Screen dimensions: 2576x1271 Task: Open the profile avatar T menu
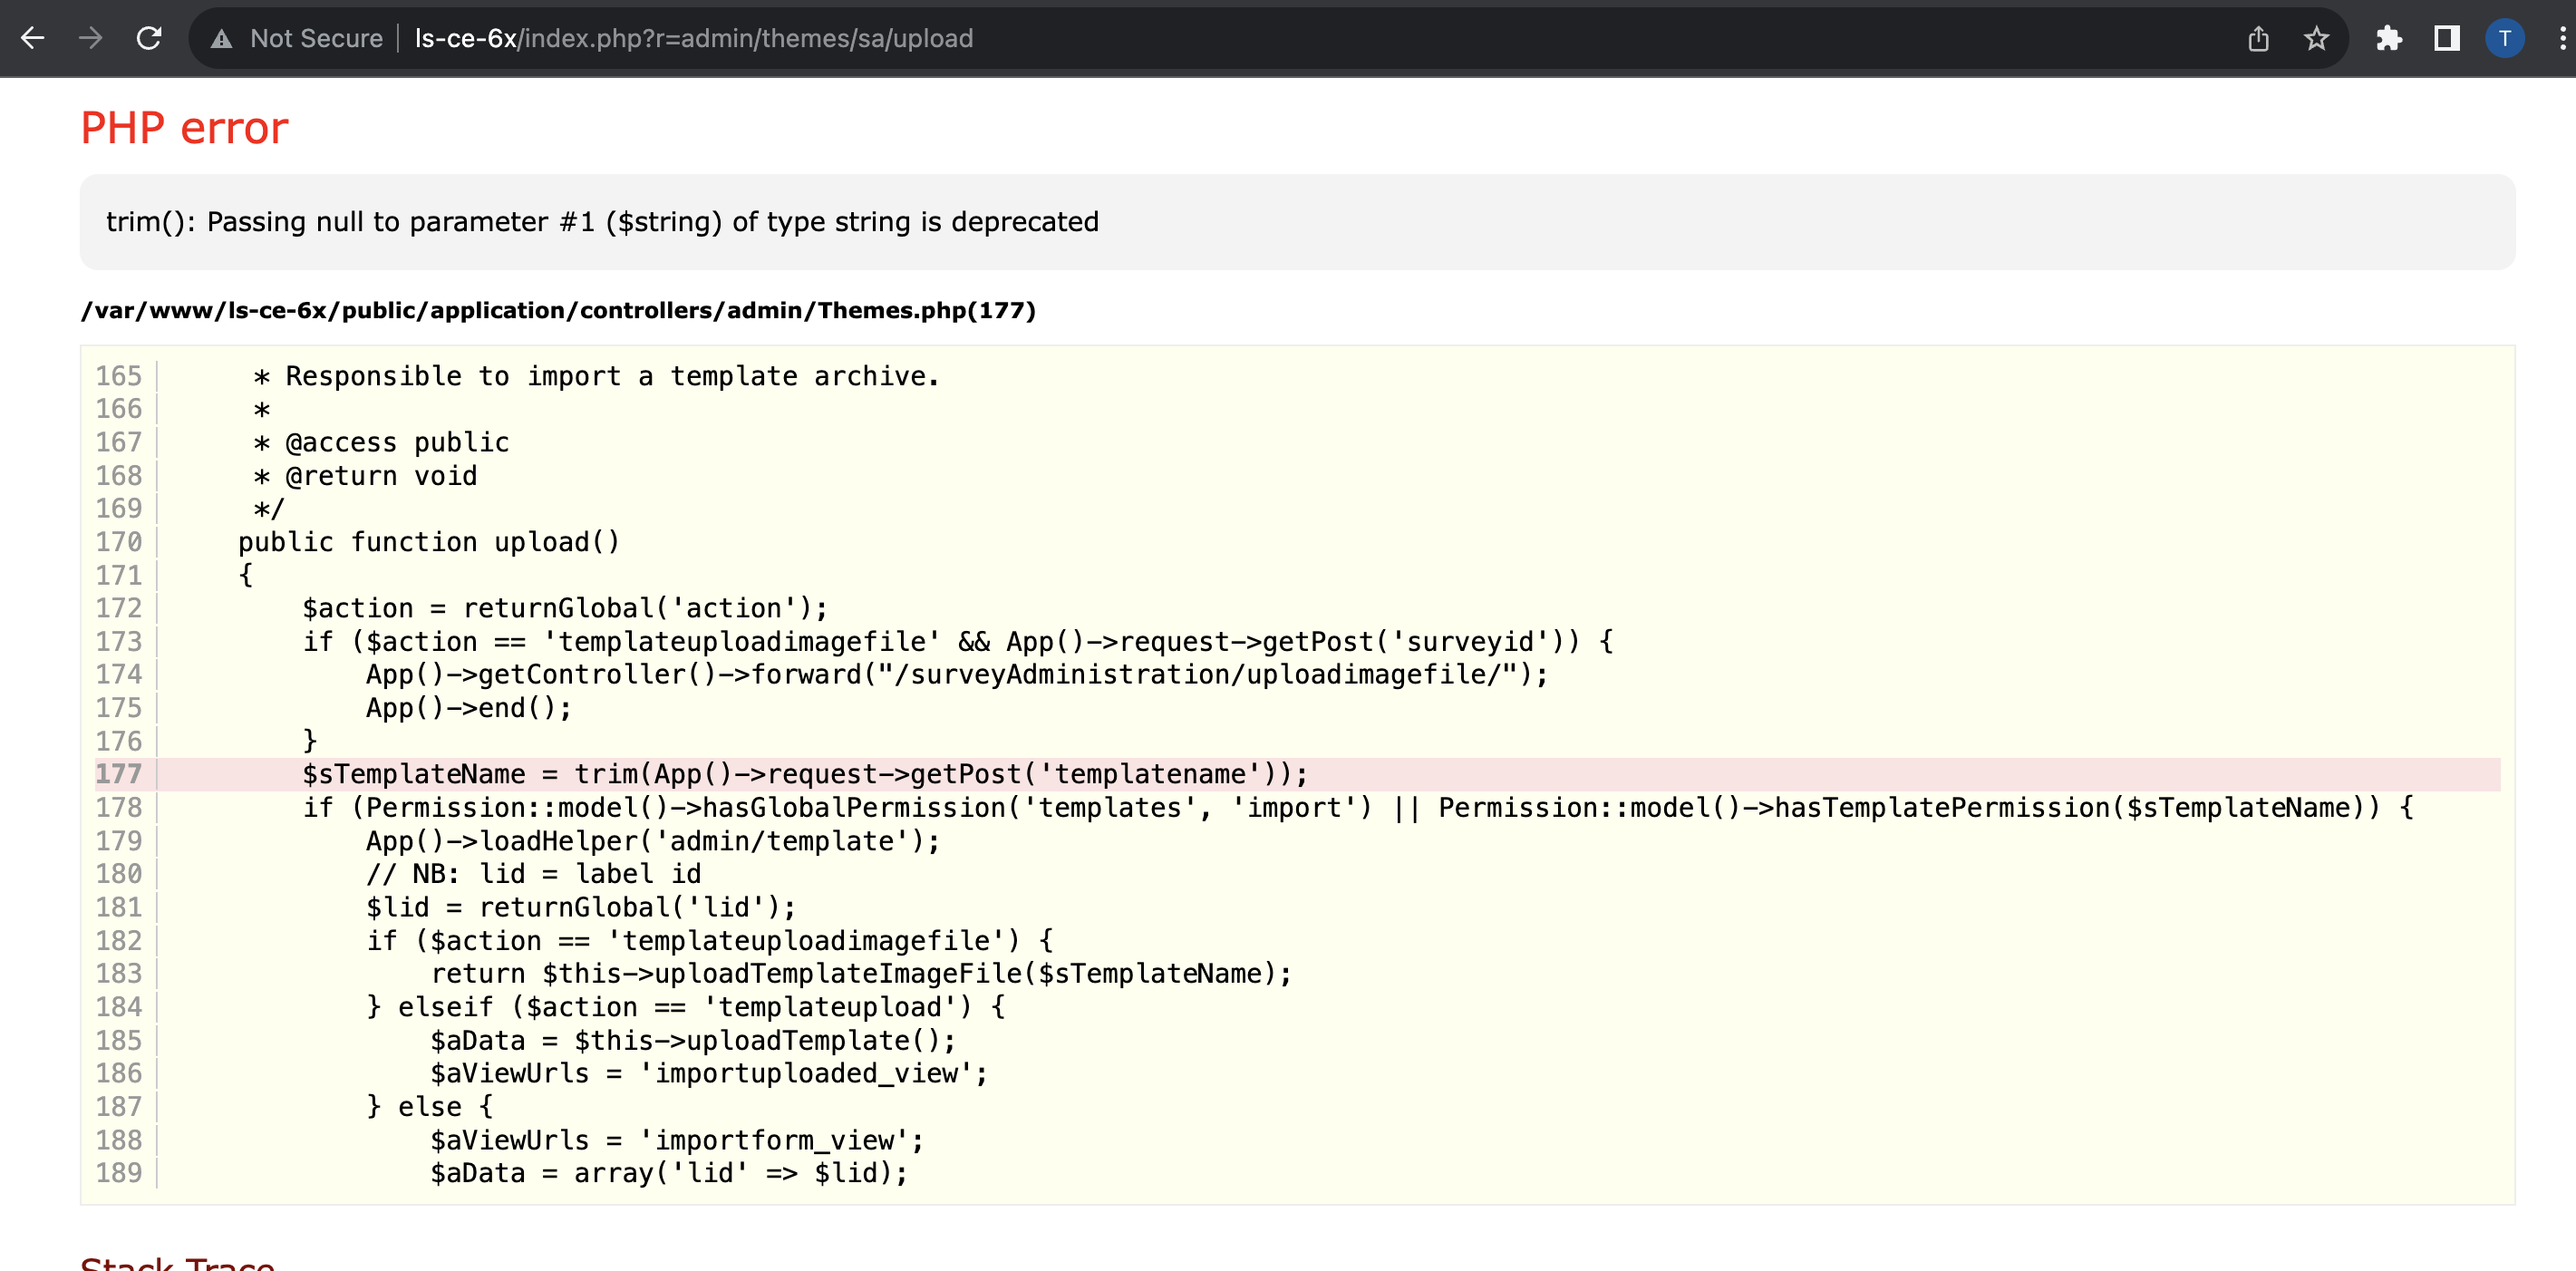2504,39
